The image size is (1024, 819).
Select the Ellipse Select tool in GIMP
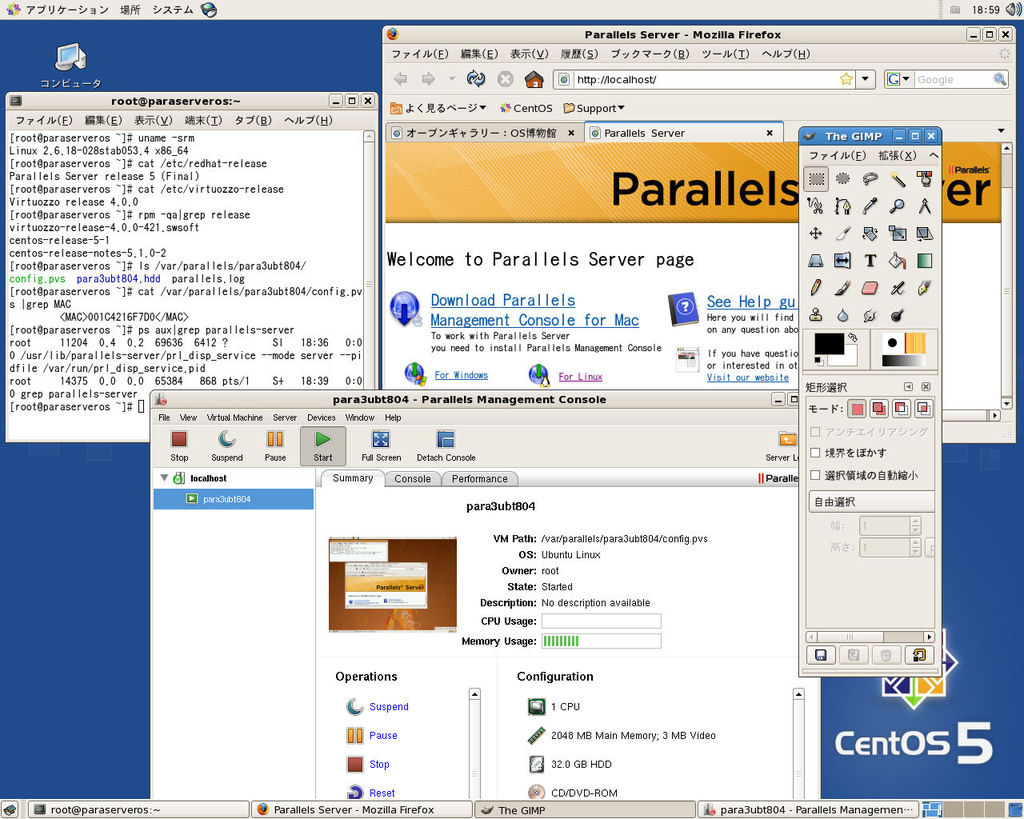coord(842,178)
